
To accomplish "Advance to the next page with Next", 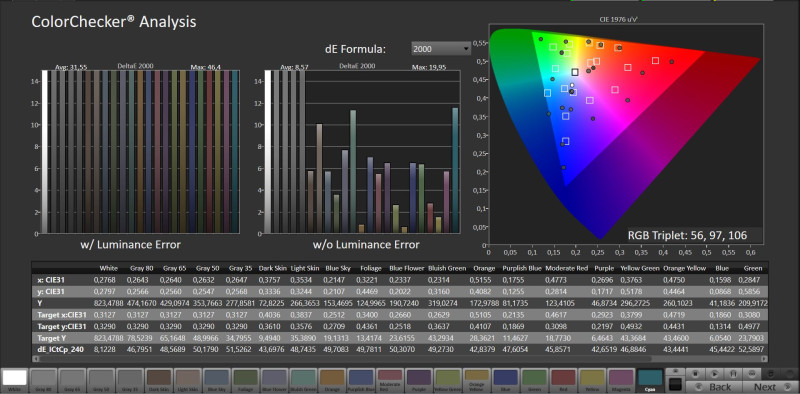I will coord(771,387).
